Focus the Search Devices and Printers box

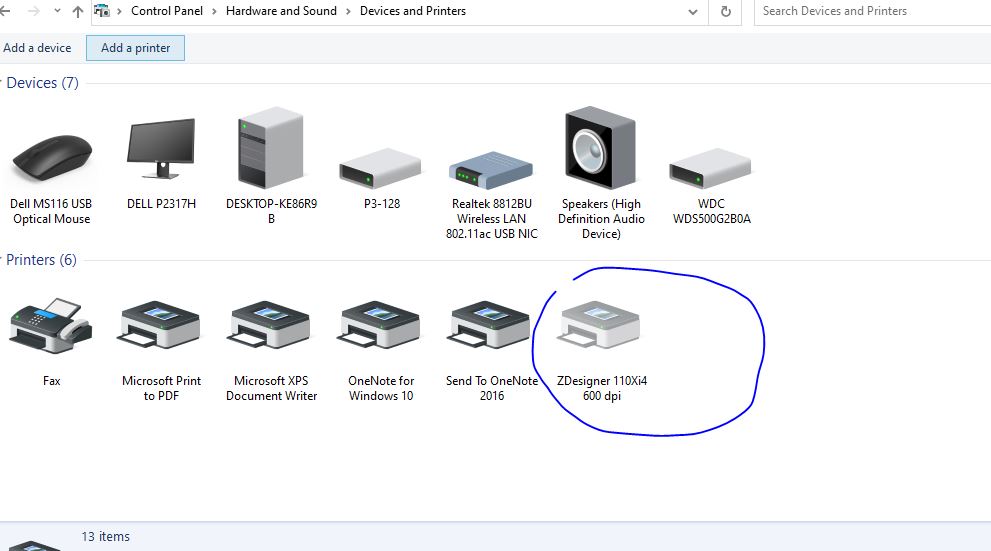tap(872, 11)
